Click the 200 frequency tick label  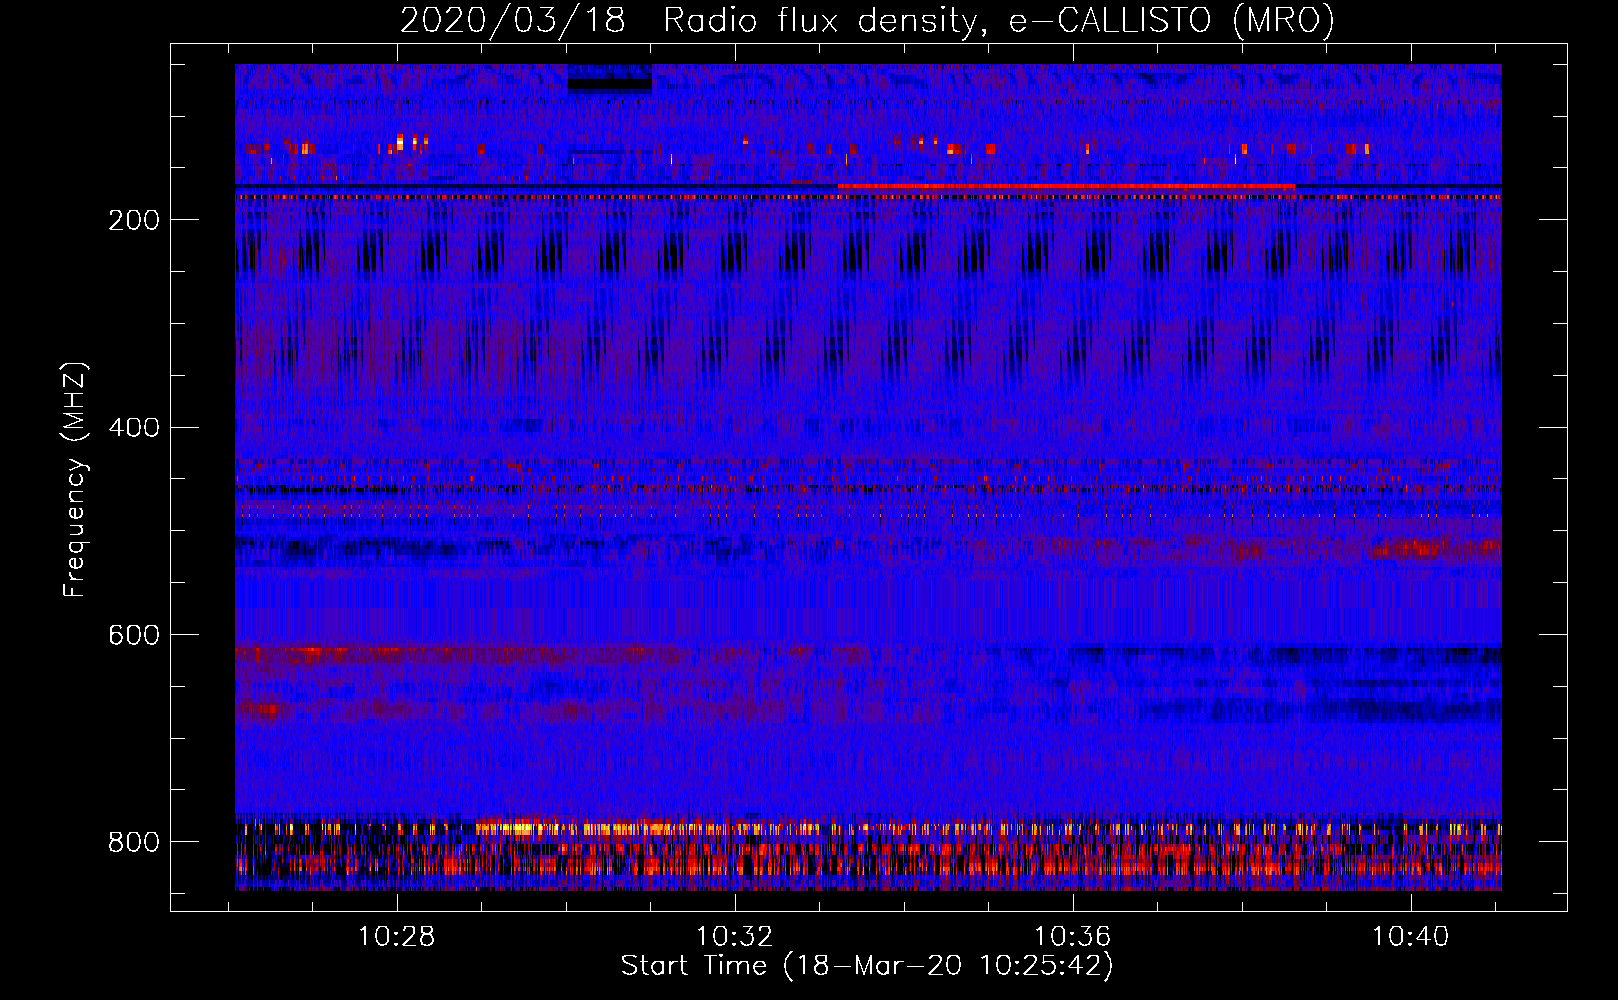click(x=133, y=220)
